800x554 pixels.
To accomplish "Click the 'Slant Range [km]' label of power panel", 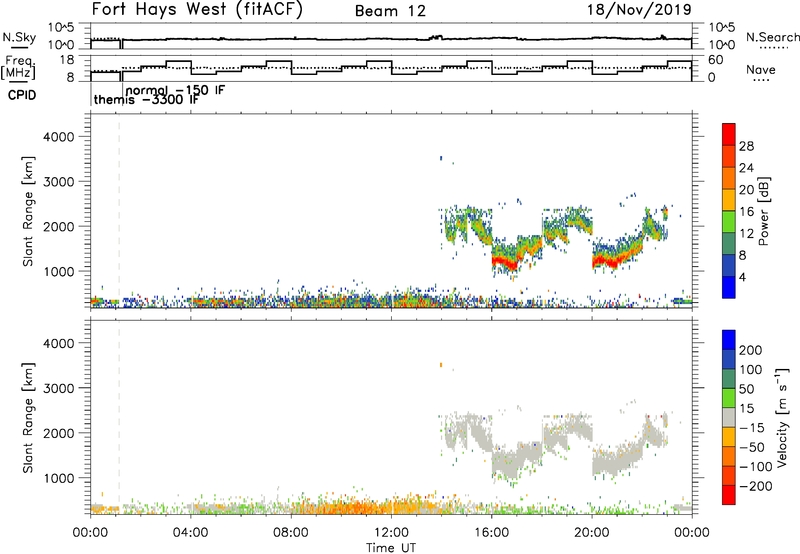I will (28, 211).
